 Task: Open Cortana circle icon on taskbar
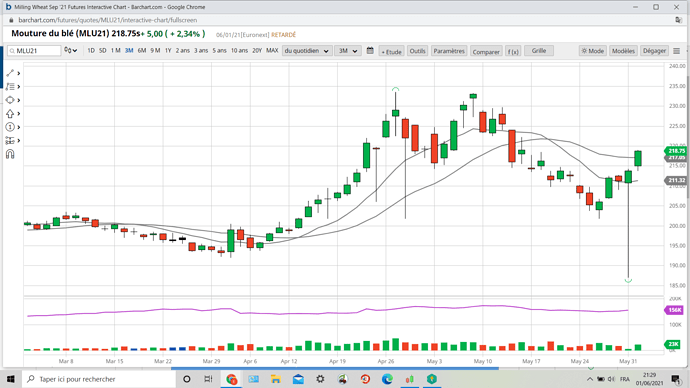coord(187,379)
